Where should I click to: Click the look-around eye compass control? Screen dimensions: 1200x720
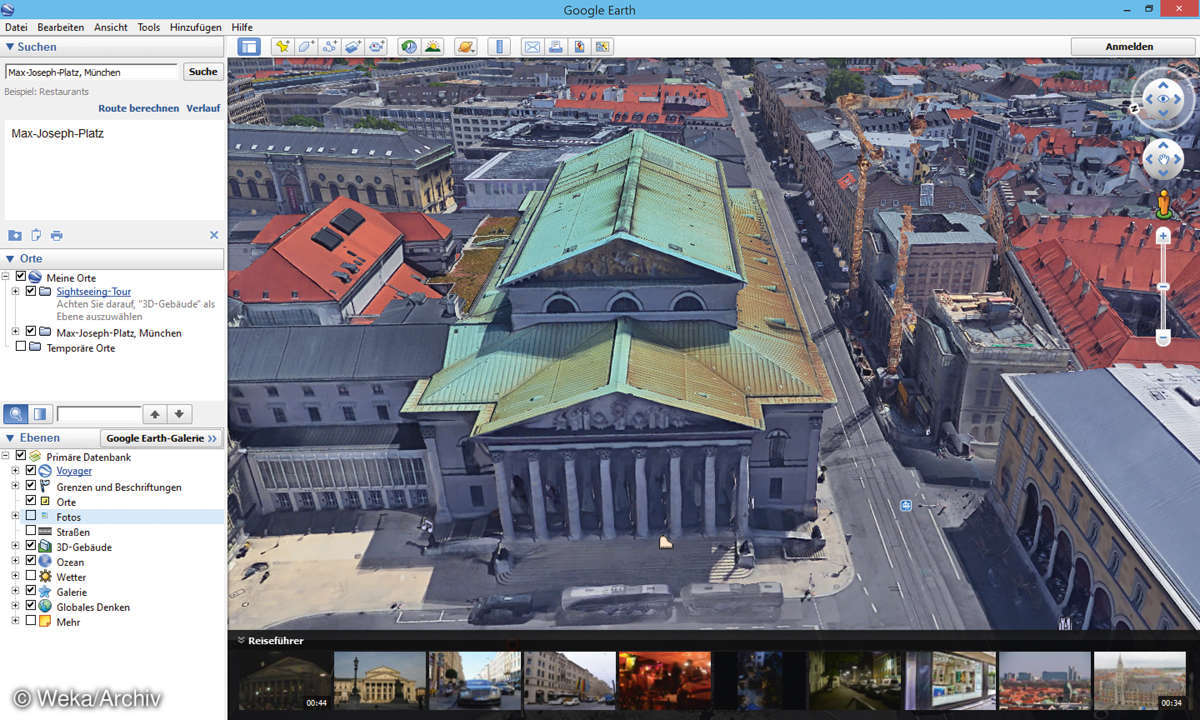pos(1163,99)
